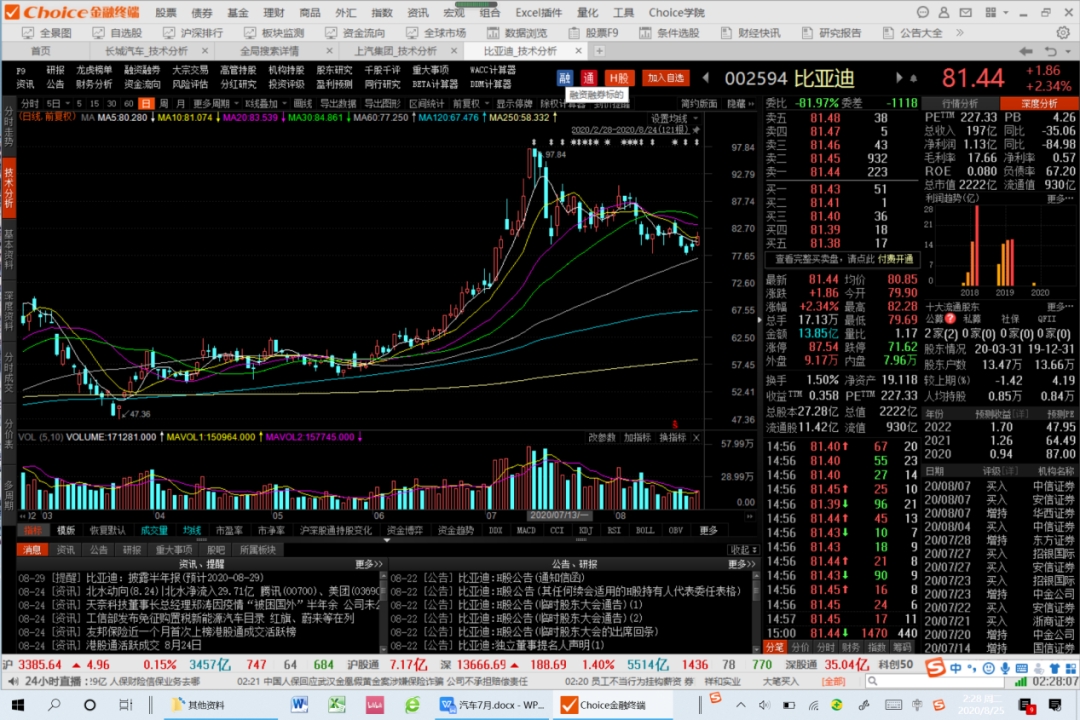Click the news list vertical scrollbar
Screen dimensions: 1080x720
[x=383, y=610]
